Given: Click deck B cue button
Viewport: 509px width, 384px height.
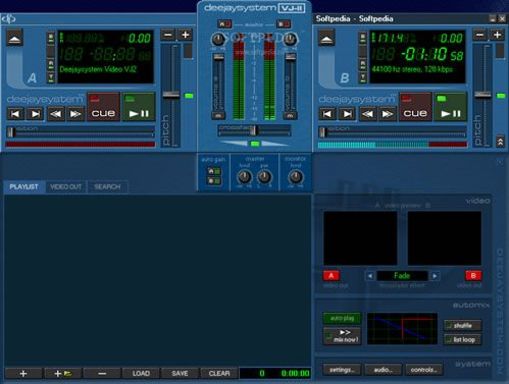Looking at the screenshot, I should click(415, 107).
